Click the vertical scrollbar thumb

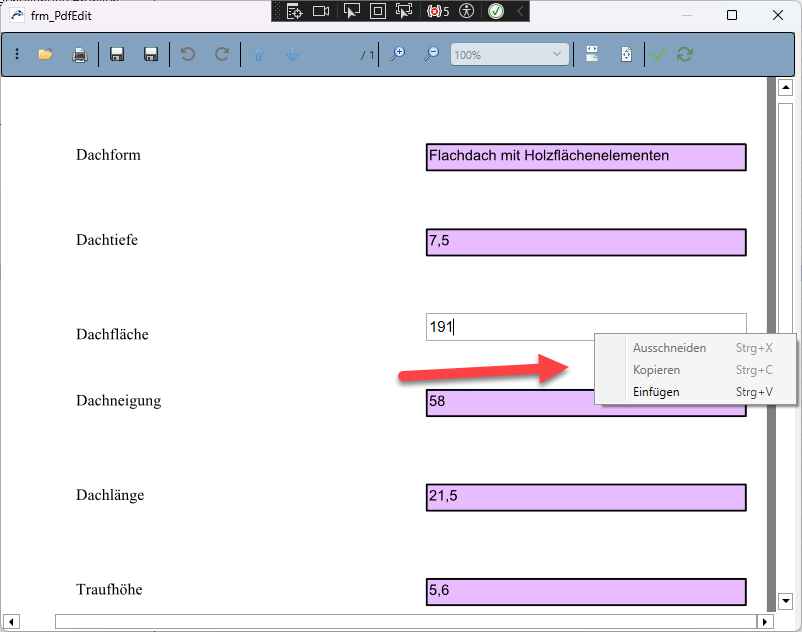click(x=786, y=220)
